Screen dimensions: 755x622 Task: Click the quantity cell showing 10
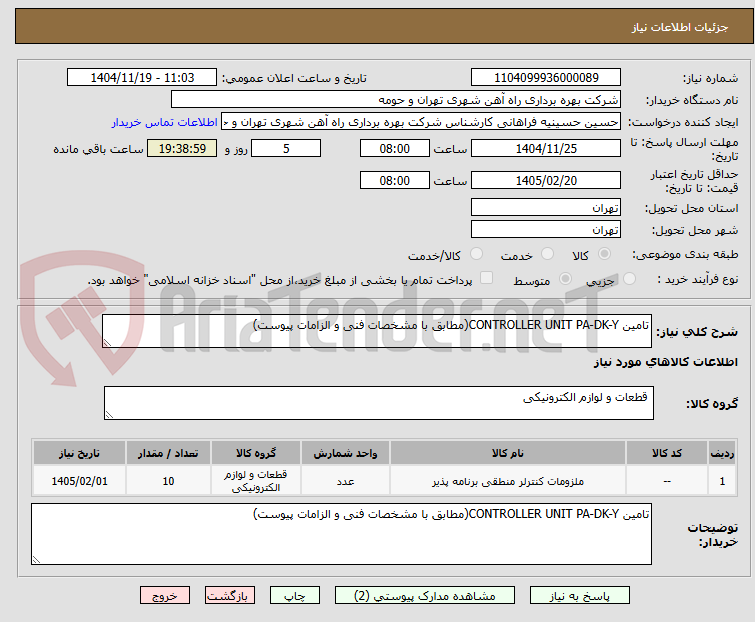coord(168,481)
